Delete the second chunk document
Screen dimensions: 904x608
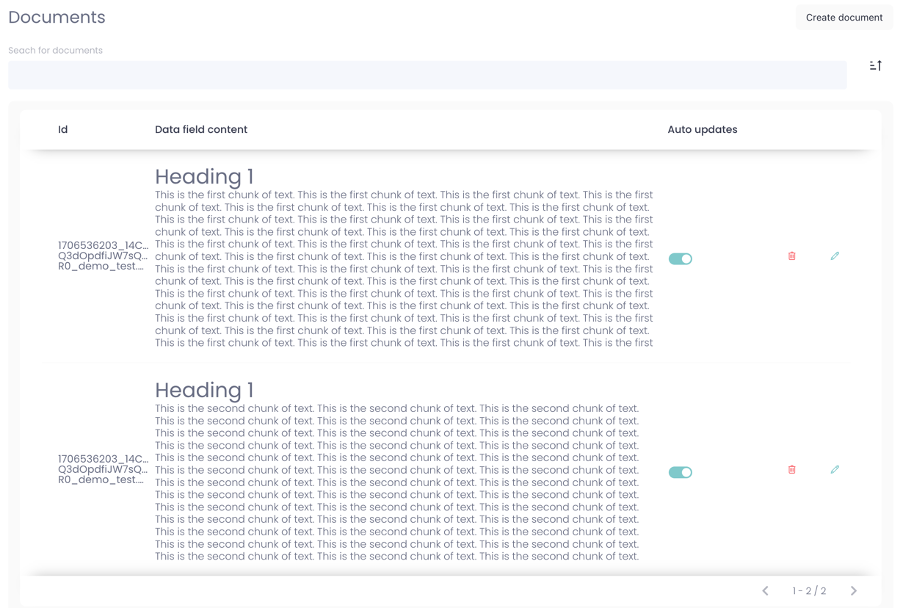click(x=792, y=469)
